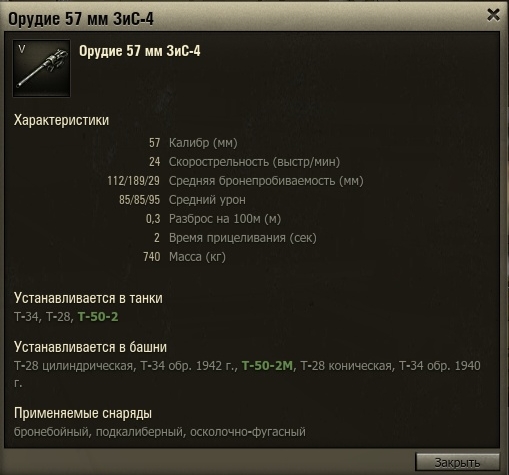509x475 pixels.
Task: Click the tier V badge on gun icon
Action: point(22,50)
